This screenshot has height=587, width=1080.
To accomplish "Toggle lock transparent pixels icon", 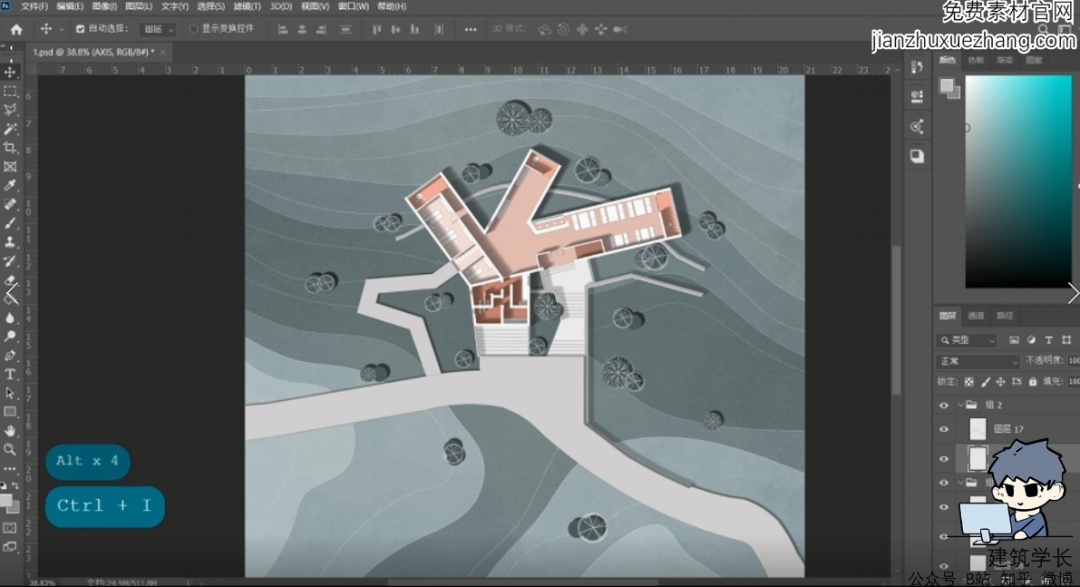I will coord(969,382).
